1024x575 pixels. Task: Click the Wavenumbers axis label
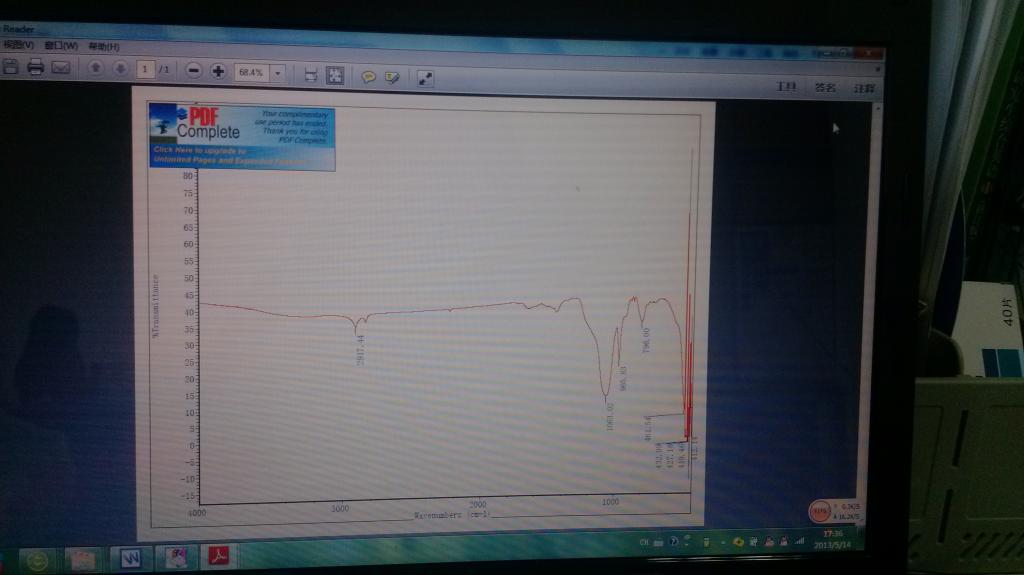(452, 515)
